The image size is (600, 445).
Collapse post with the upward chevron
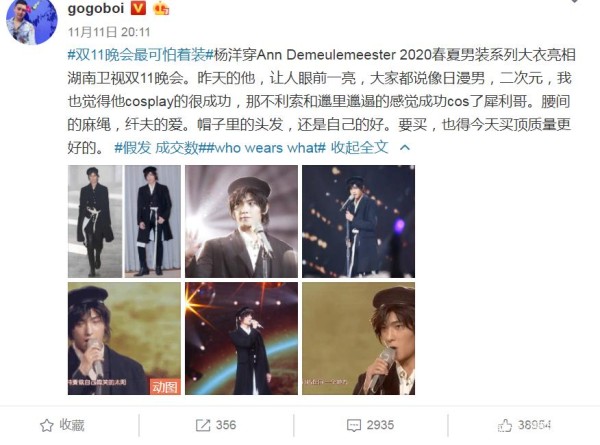click(x=405, y=148)
